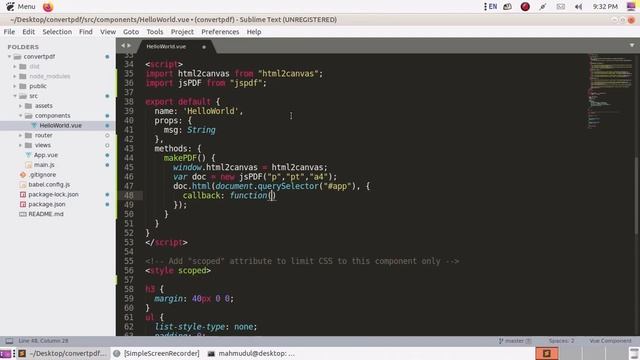
Task: Change indentation via Spaces: 2
Action: [561, 341]
